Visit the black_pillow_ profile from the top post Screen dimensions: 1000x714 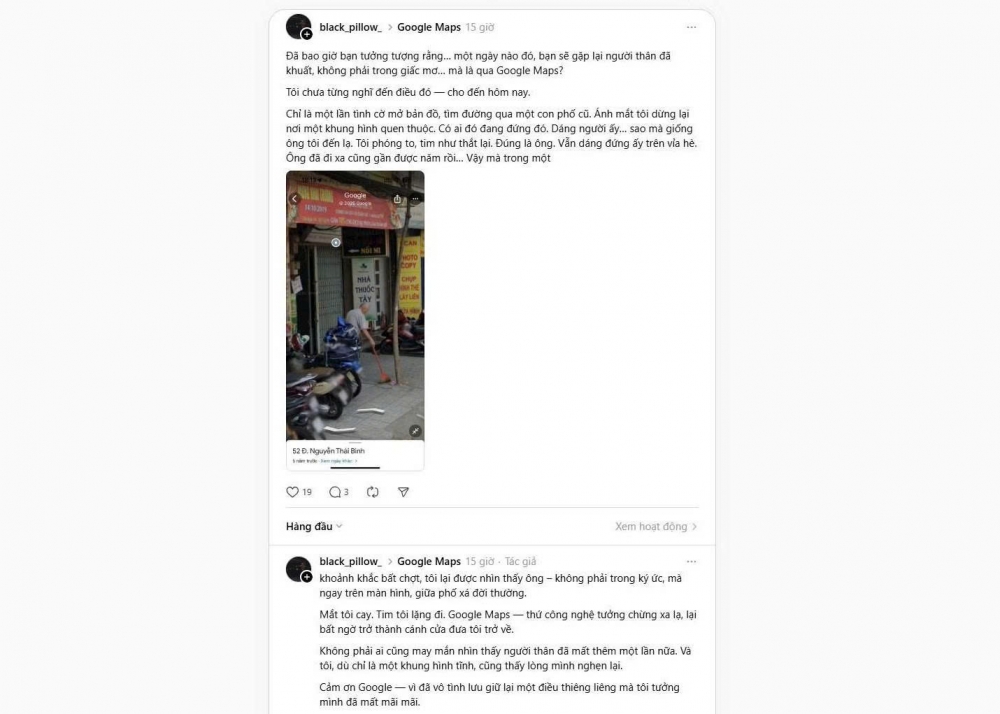(350, 27)
